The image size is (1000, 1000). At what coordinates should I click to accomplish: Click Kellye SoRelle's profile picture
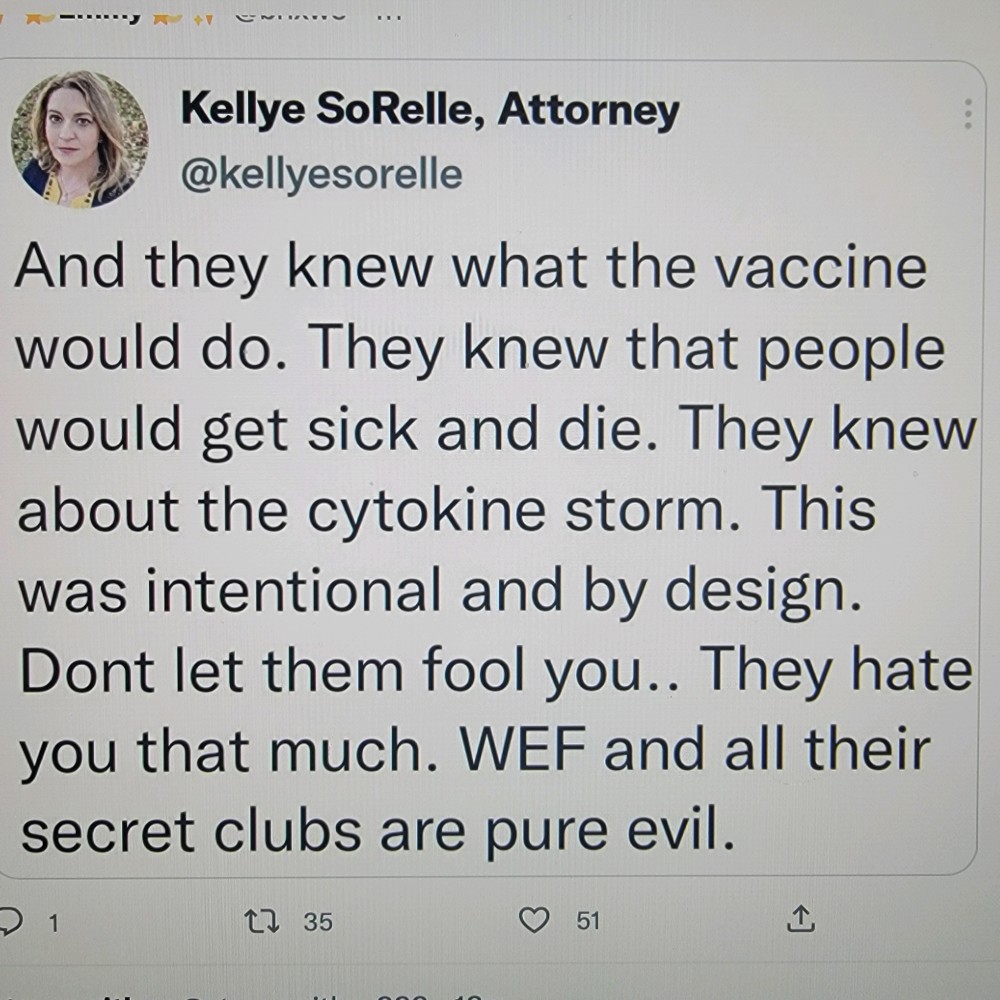click(80, 139)
